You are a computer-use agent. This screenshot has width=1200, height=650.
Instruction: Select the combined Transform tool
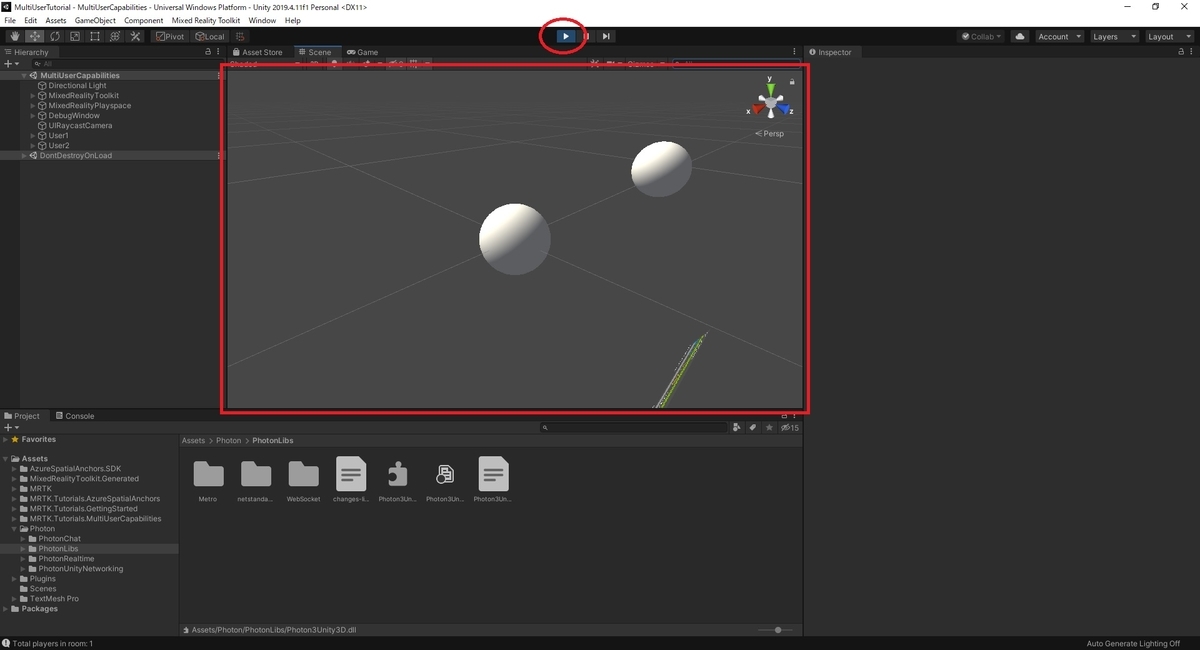coord(115,37)
